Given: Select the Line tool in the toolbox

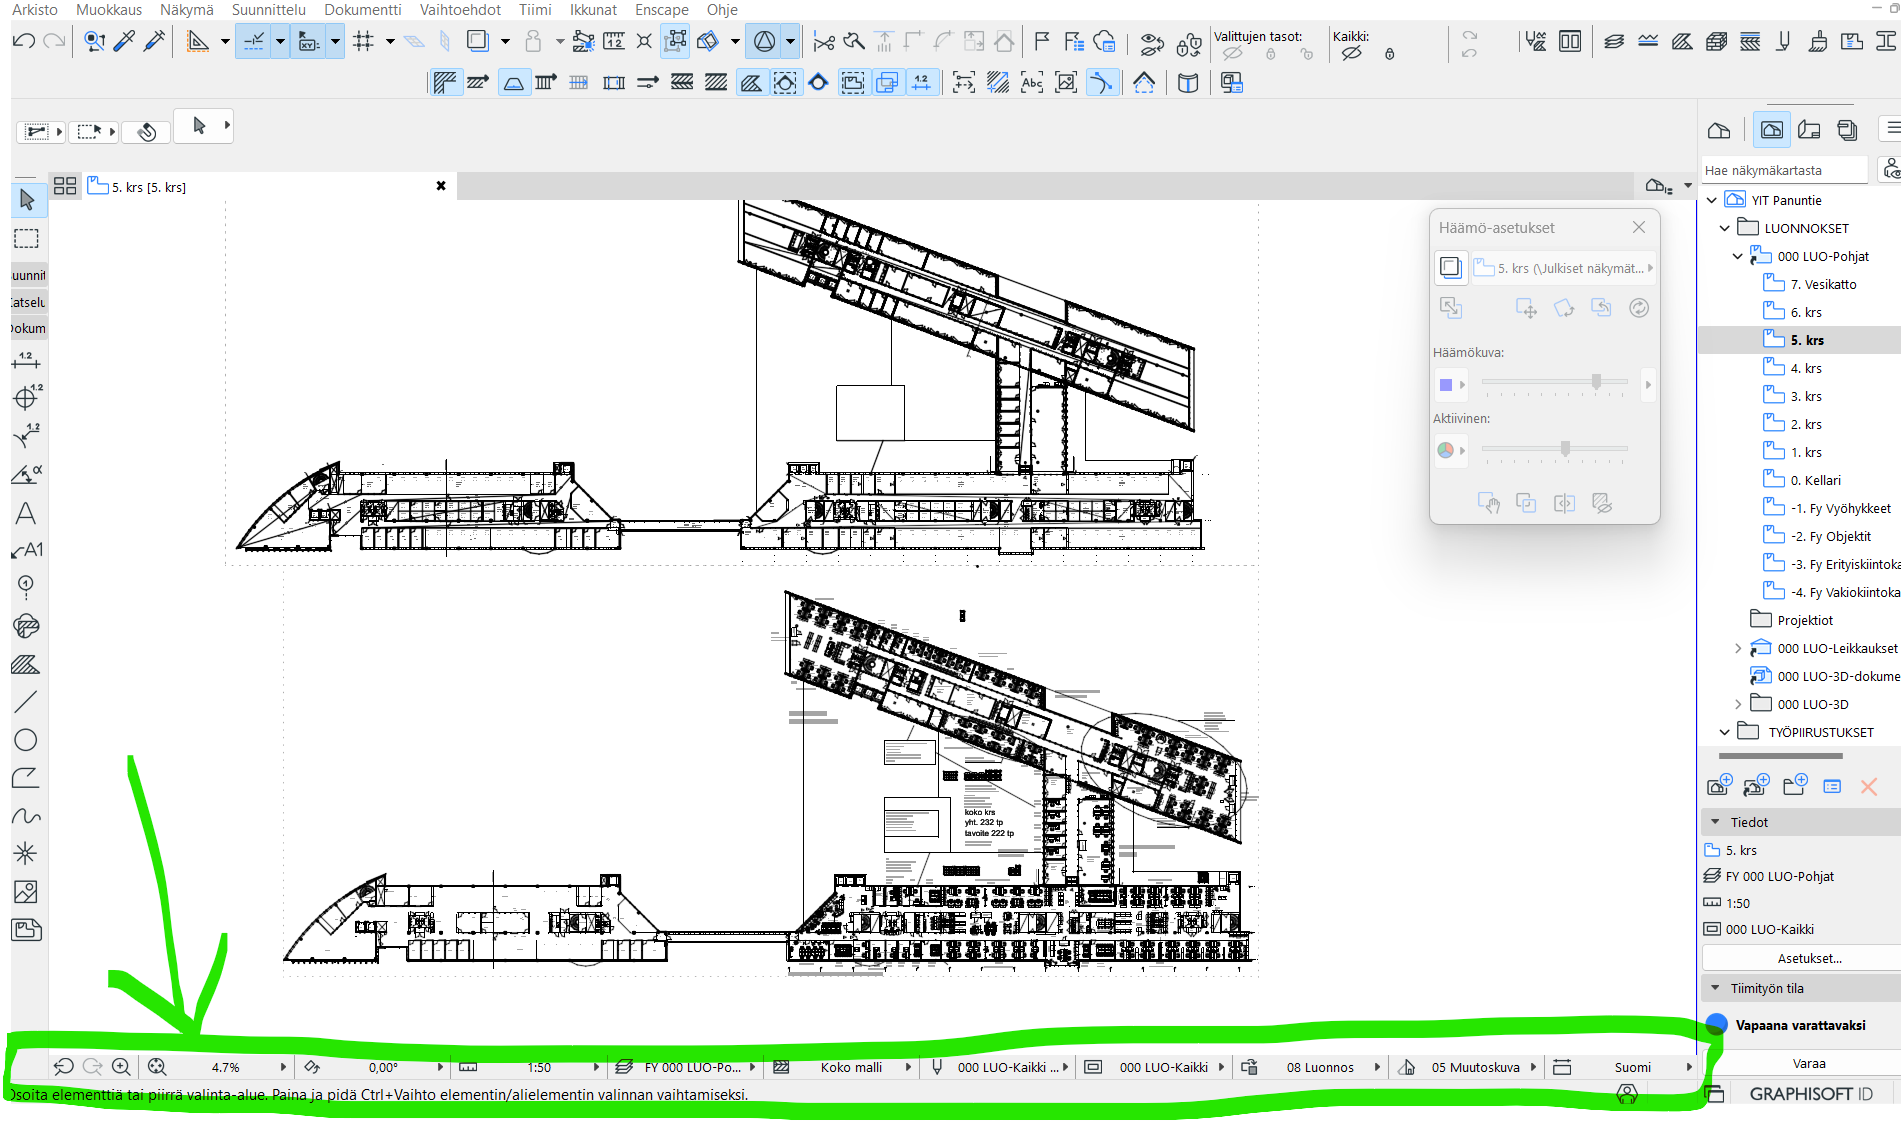Looking at the screenshot, I should point(26,702).
